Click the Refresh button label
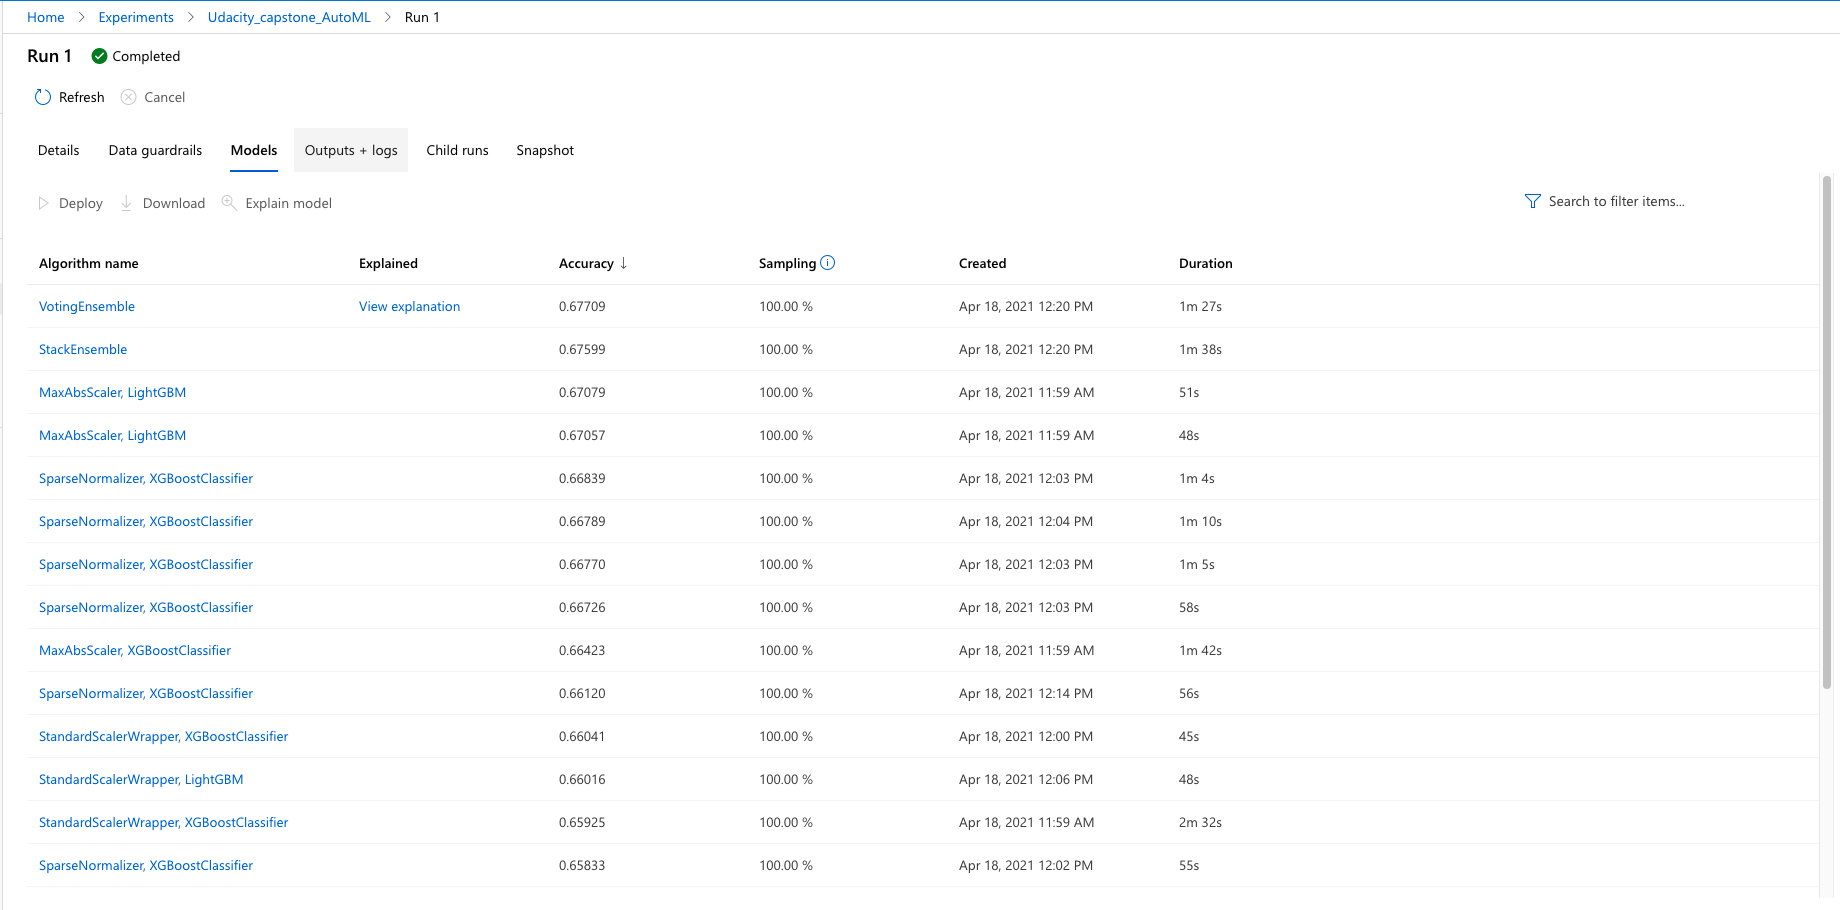The width and height of the screenshot is (1840, 910). [x=82, y=97]
